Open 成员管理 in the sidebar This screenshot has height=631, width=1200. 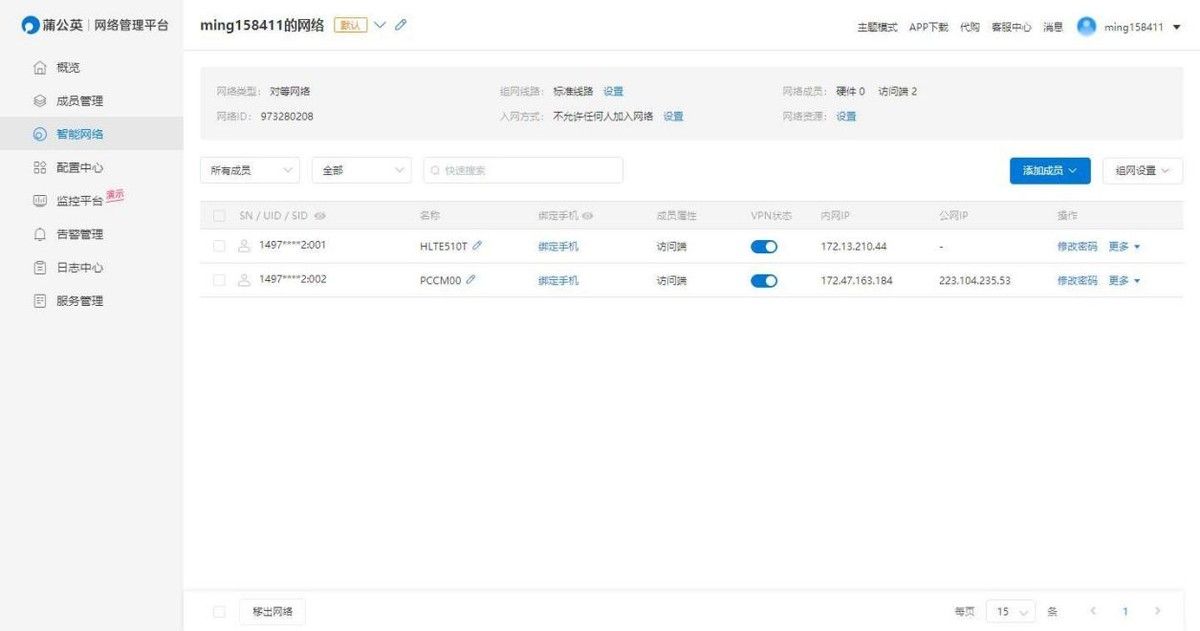click(79, 101)
